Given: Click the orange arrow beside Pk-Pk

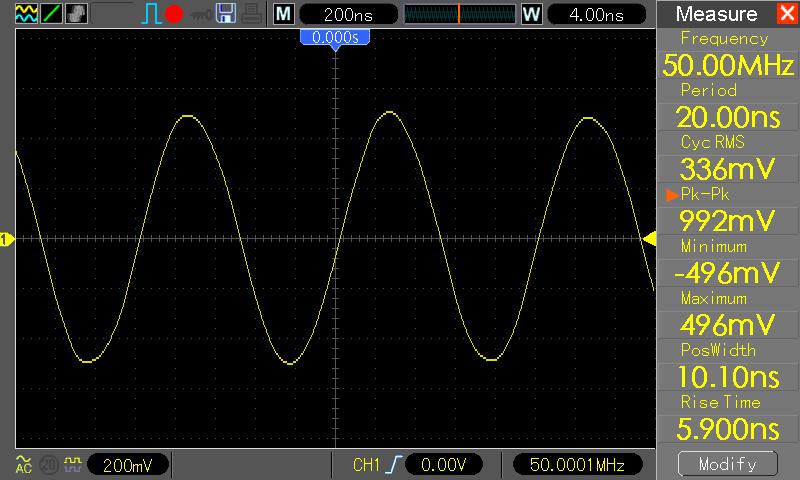Looking at the screenshot, I should click(x=672, y=194).
